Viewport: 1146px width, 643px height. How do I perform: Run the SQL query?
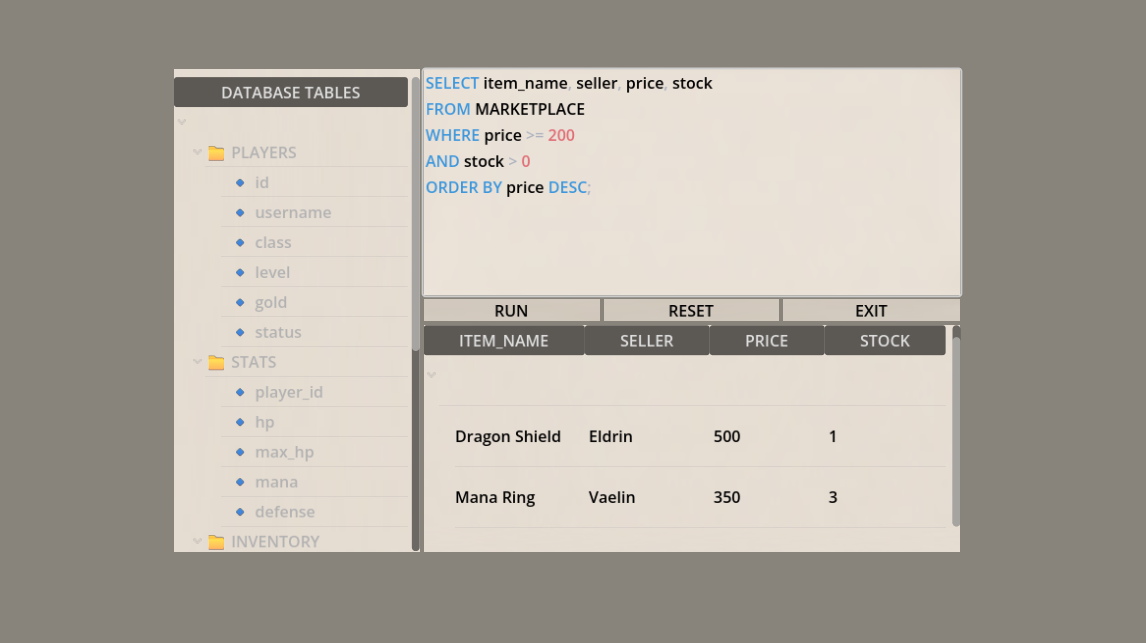point(512,311)
